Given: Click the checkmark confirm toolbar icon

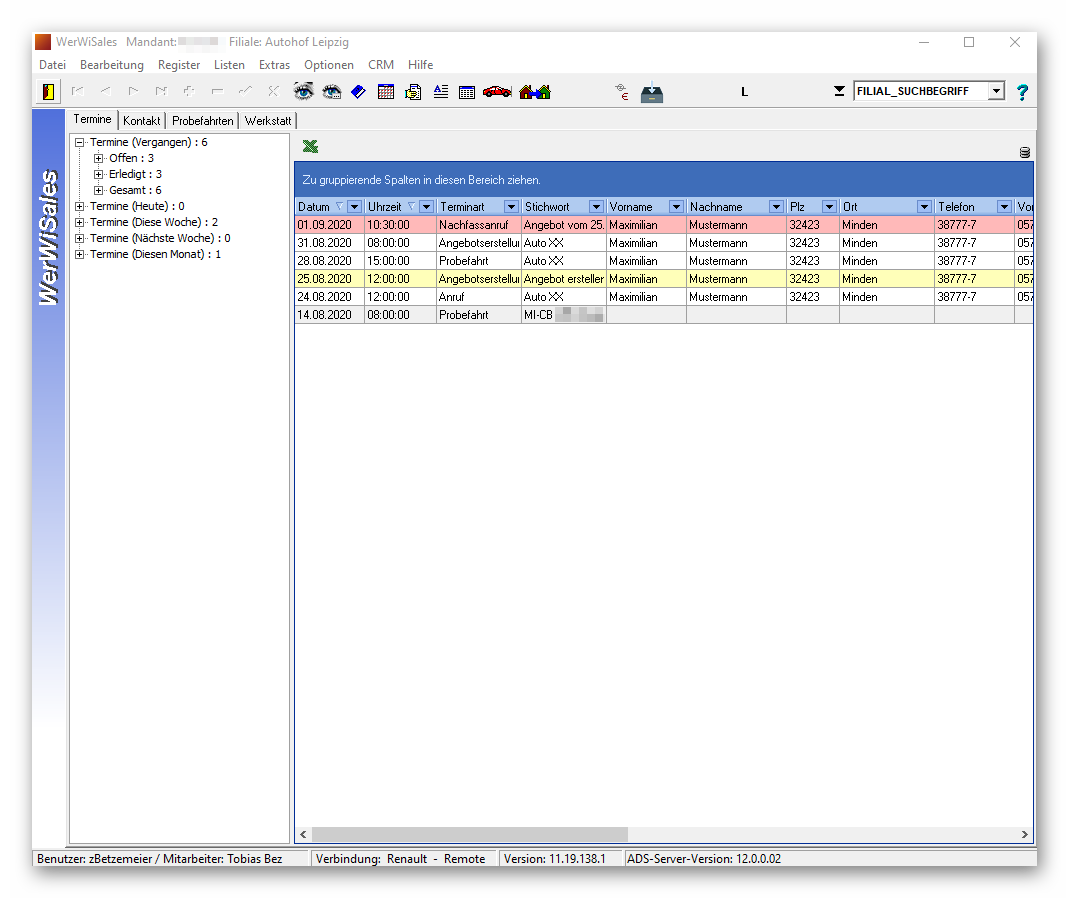Looking at the screenshot, I should click(x=245, y=91).
